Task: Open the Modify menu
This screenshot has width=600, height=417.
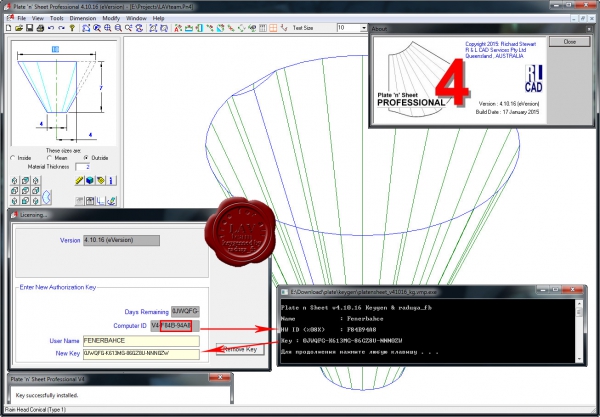Action: (x=111, y=18)
